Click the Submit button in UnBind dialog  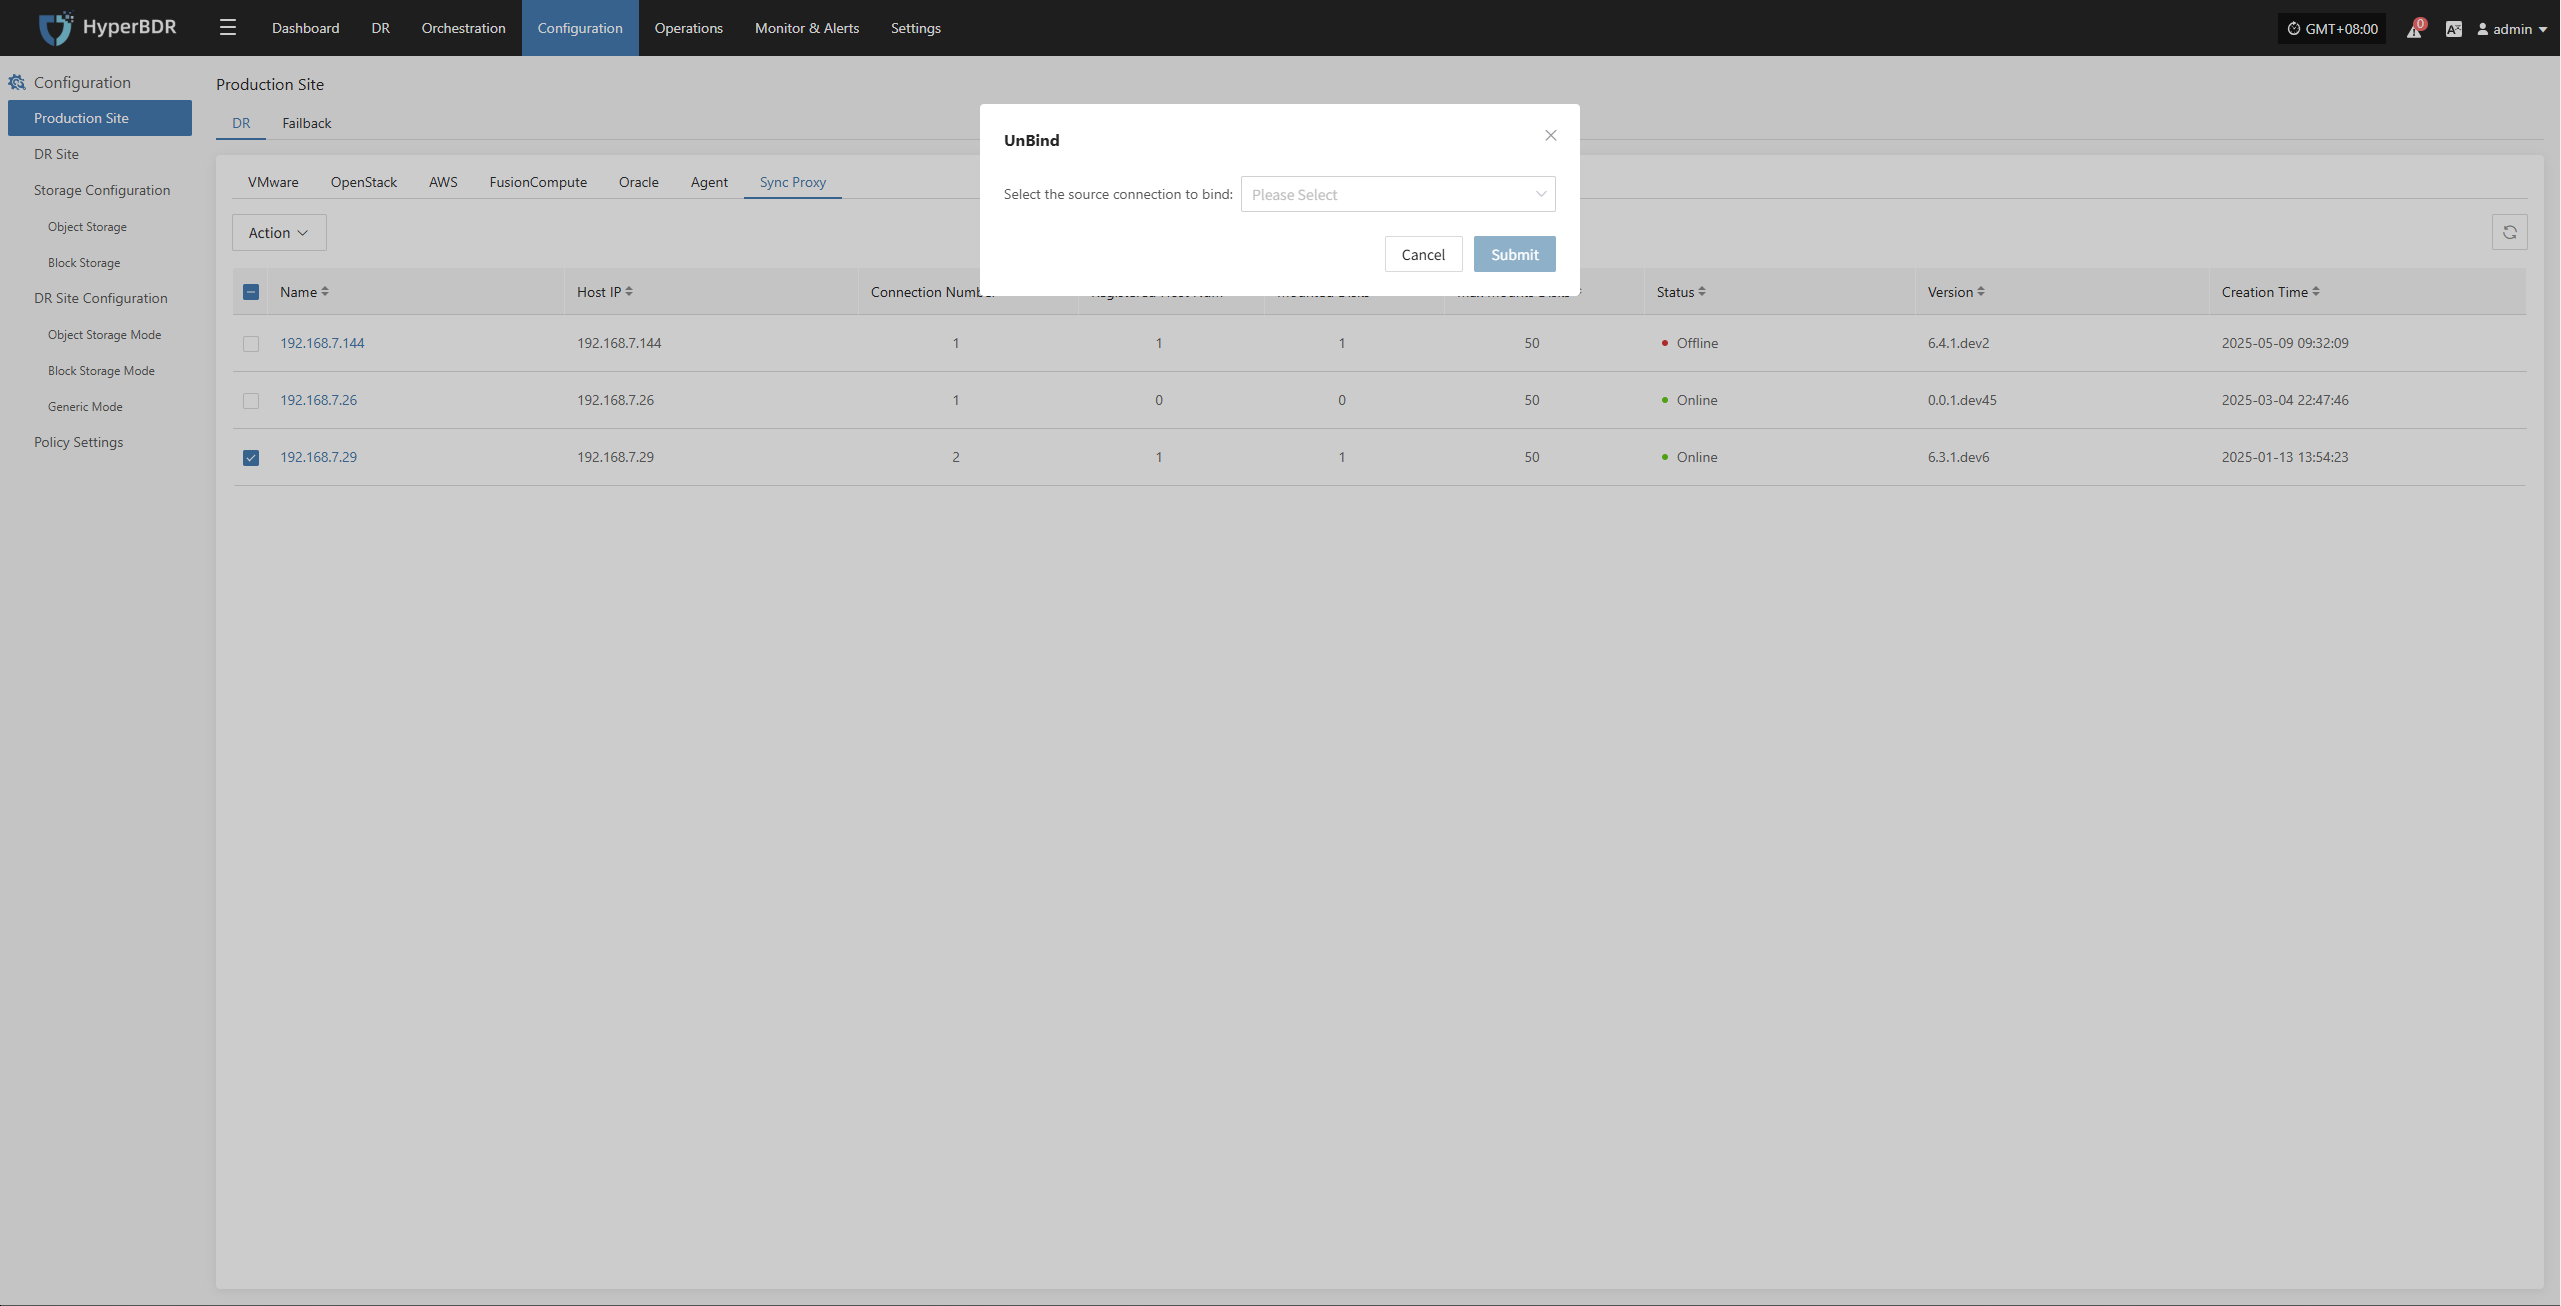(1514, 255)
